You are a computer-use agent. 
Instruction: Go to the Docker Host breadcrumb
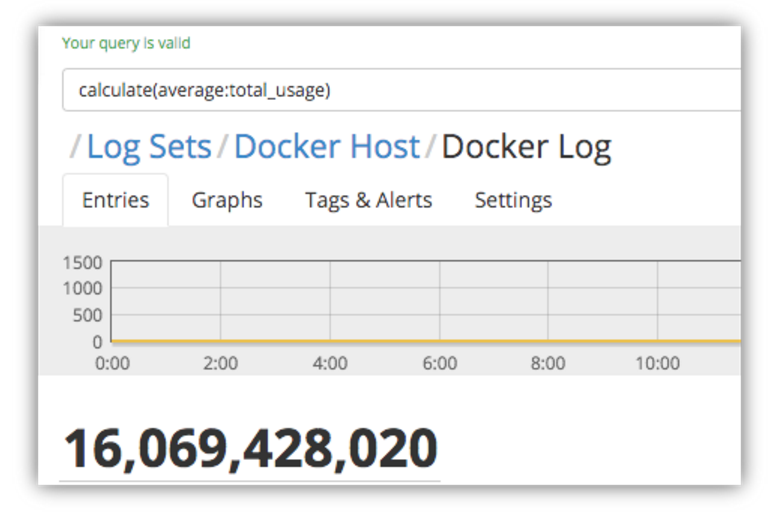click(x=327, y=147)
